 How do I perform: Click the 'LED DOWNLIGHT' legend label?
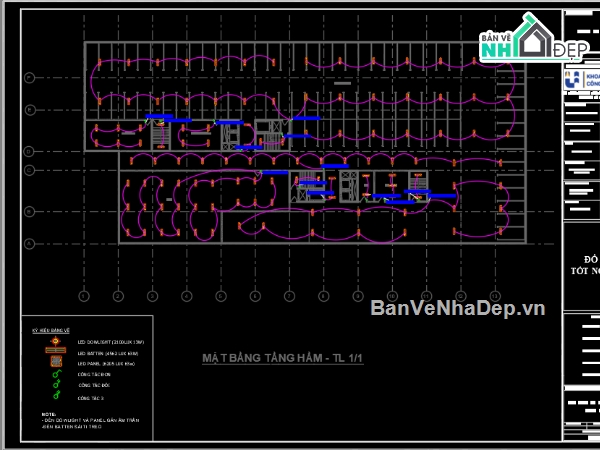click(x=111, y=342)
